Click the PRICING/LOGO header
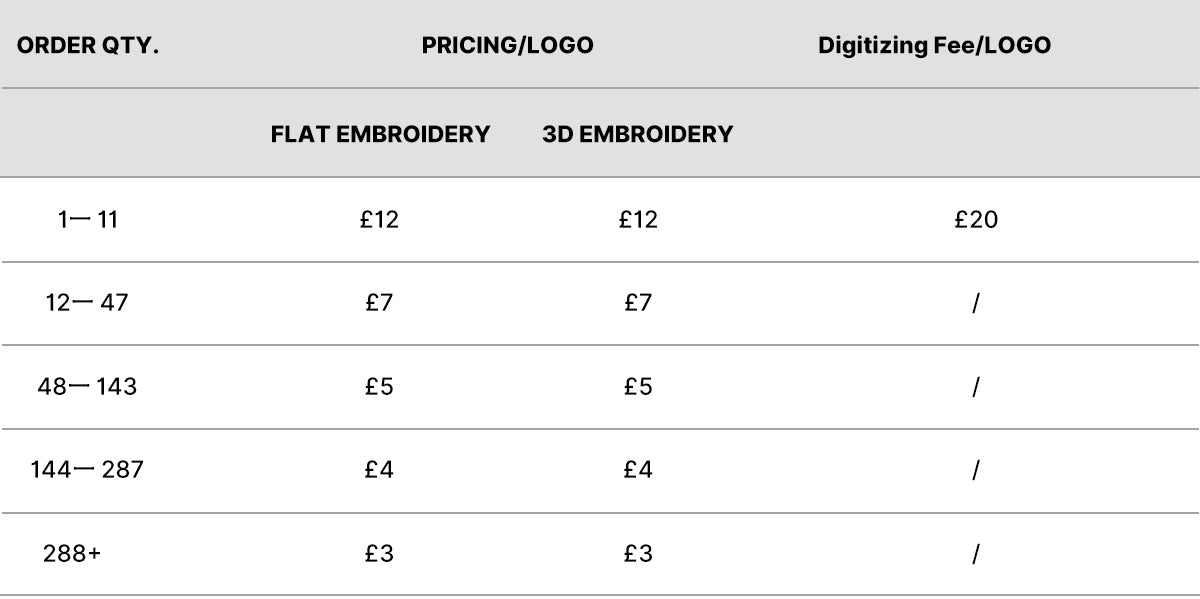Image resolution: width=1200 pixels, height=599 pixels. (507, 46)
